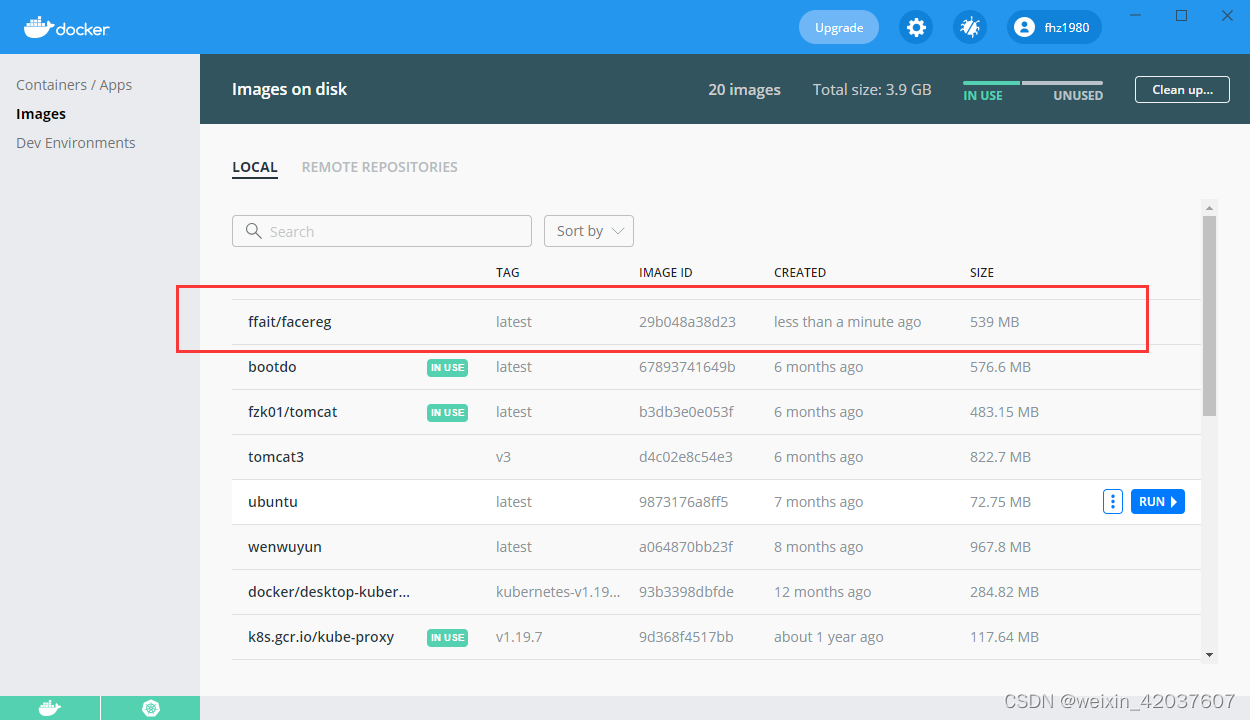
Task: Click image ID 67893741649b
Action: (687, 367)
